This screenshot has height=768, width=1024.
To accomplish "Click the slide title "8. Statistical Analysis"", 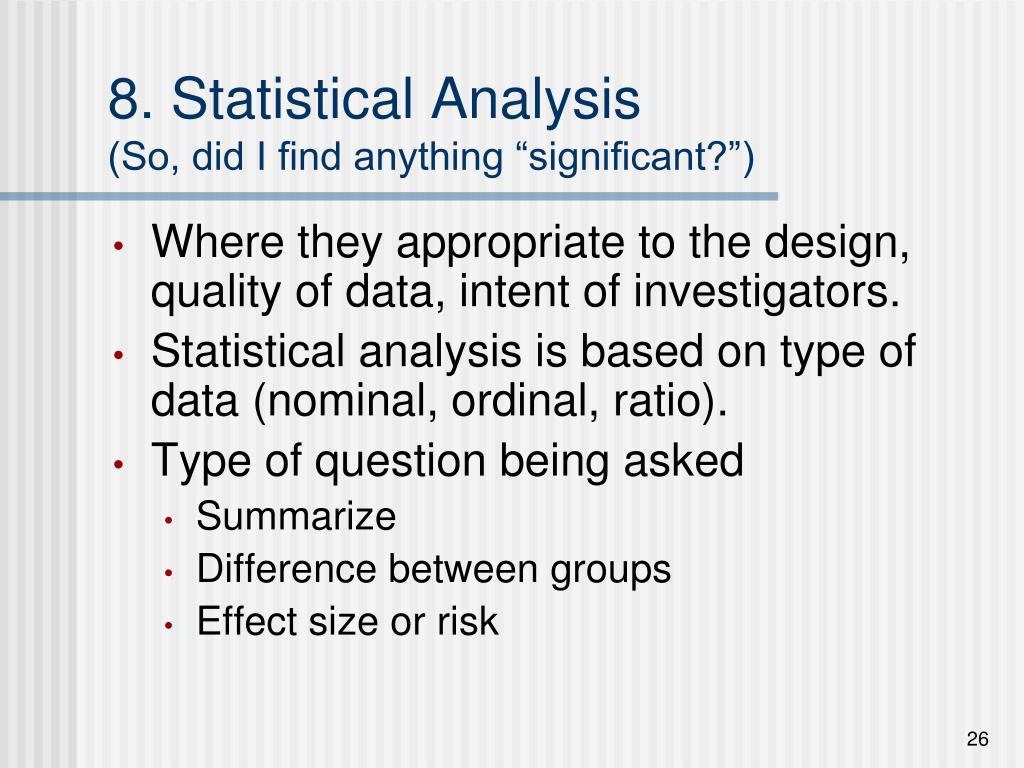I will [x=374, y=99].
